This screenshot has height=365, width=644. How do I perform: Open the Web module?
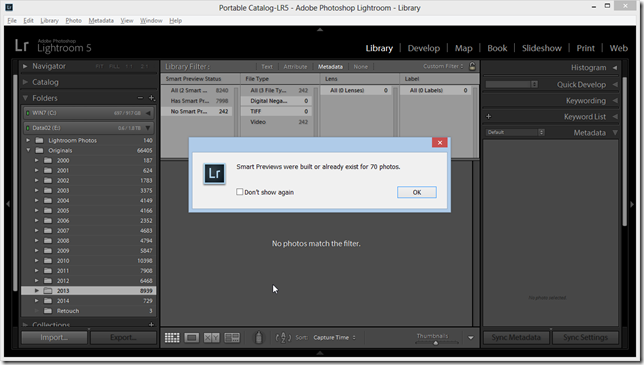(x=618, y=48)
